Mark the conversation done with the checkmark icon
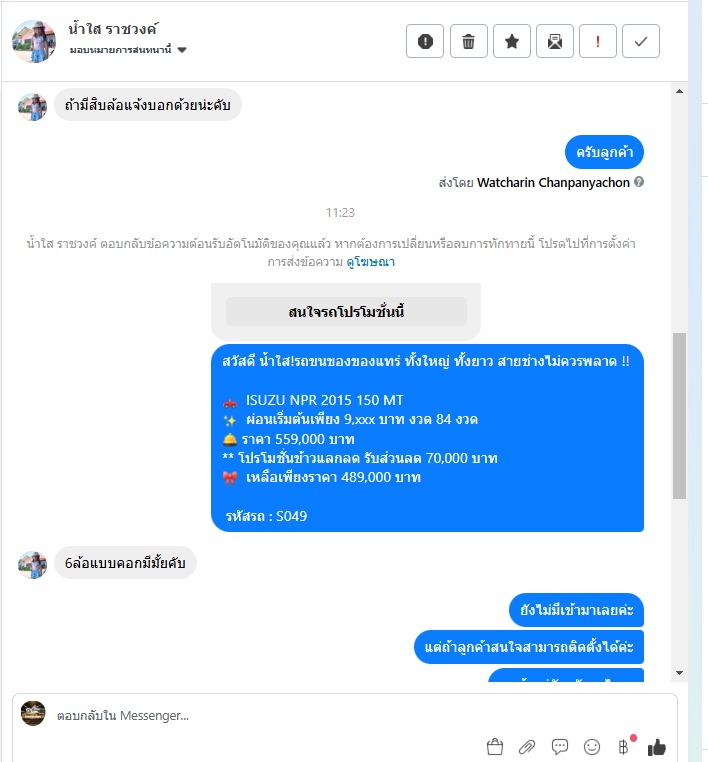The height and width of the screenshot is (762, 708). tap(641, 41)
